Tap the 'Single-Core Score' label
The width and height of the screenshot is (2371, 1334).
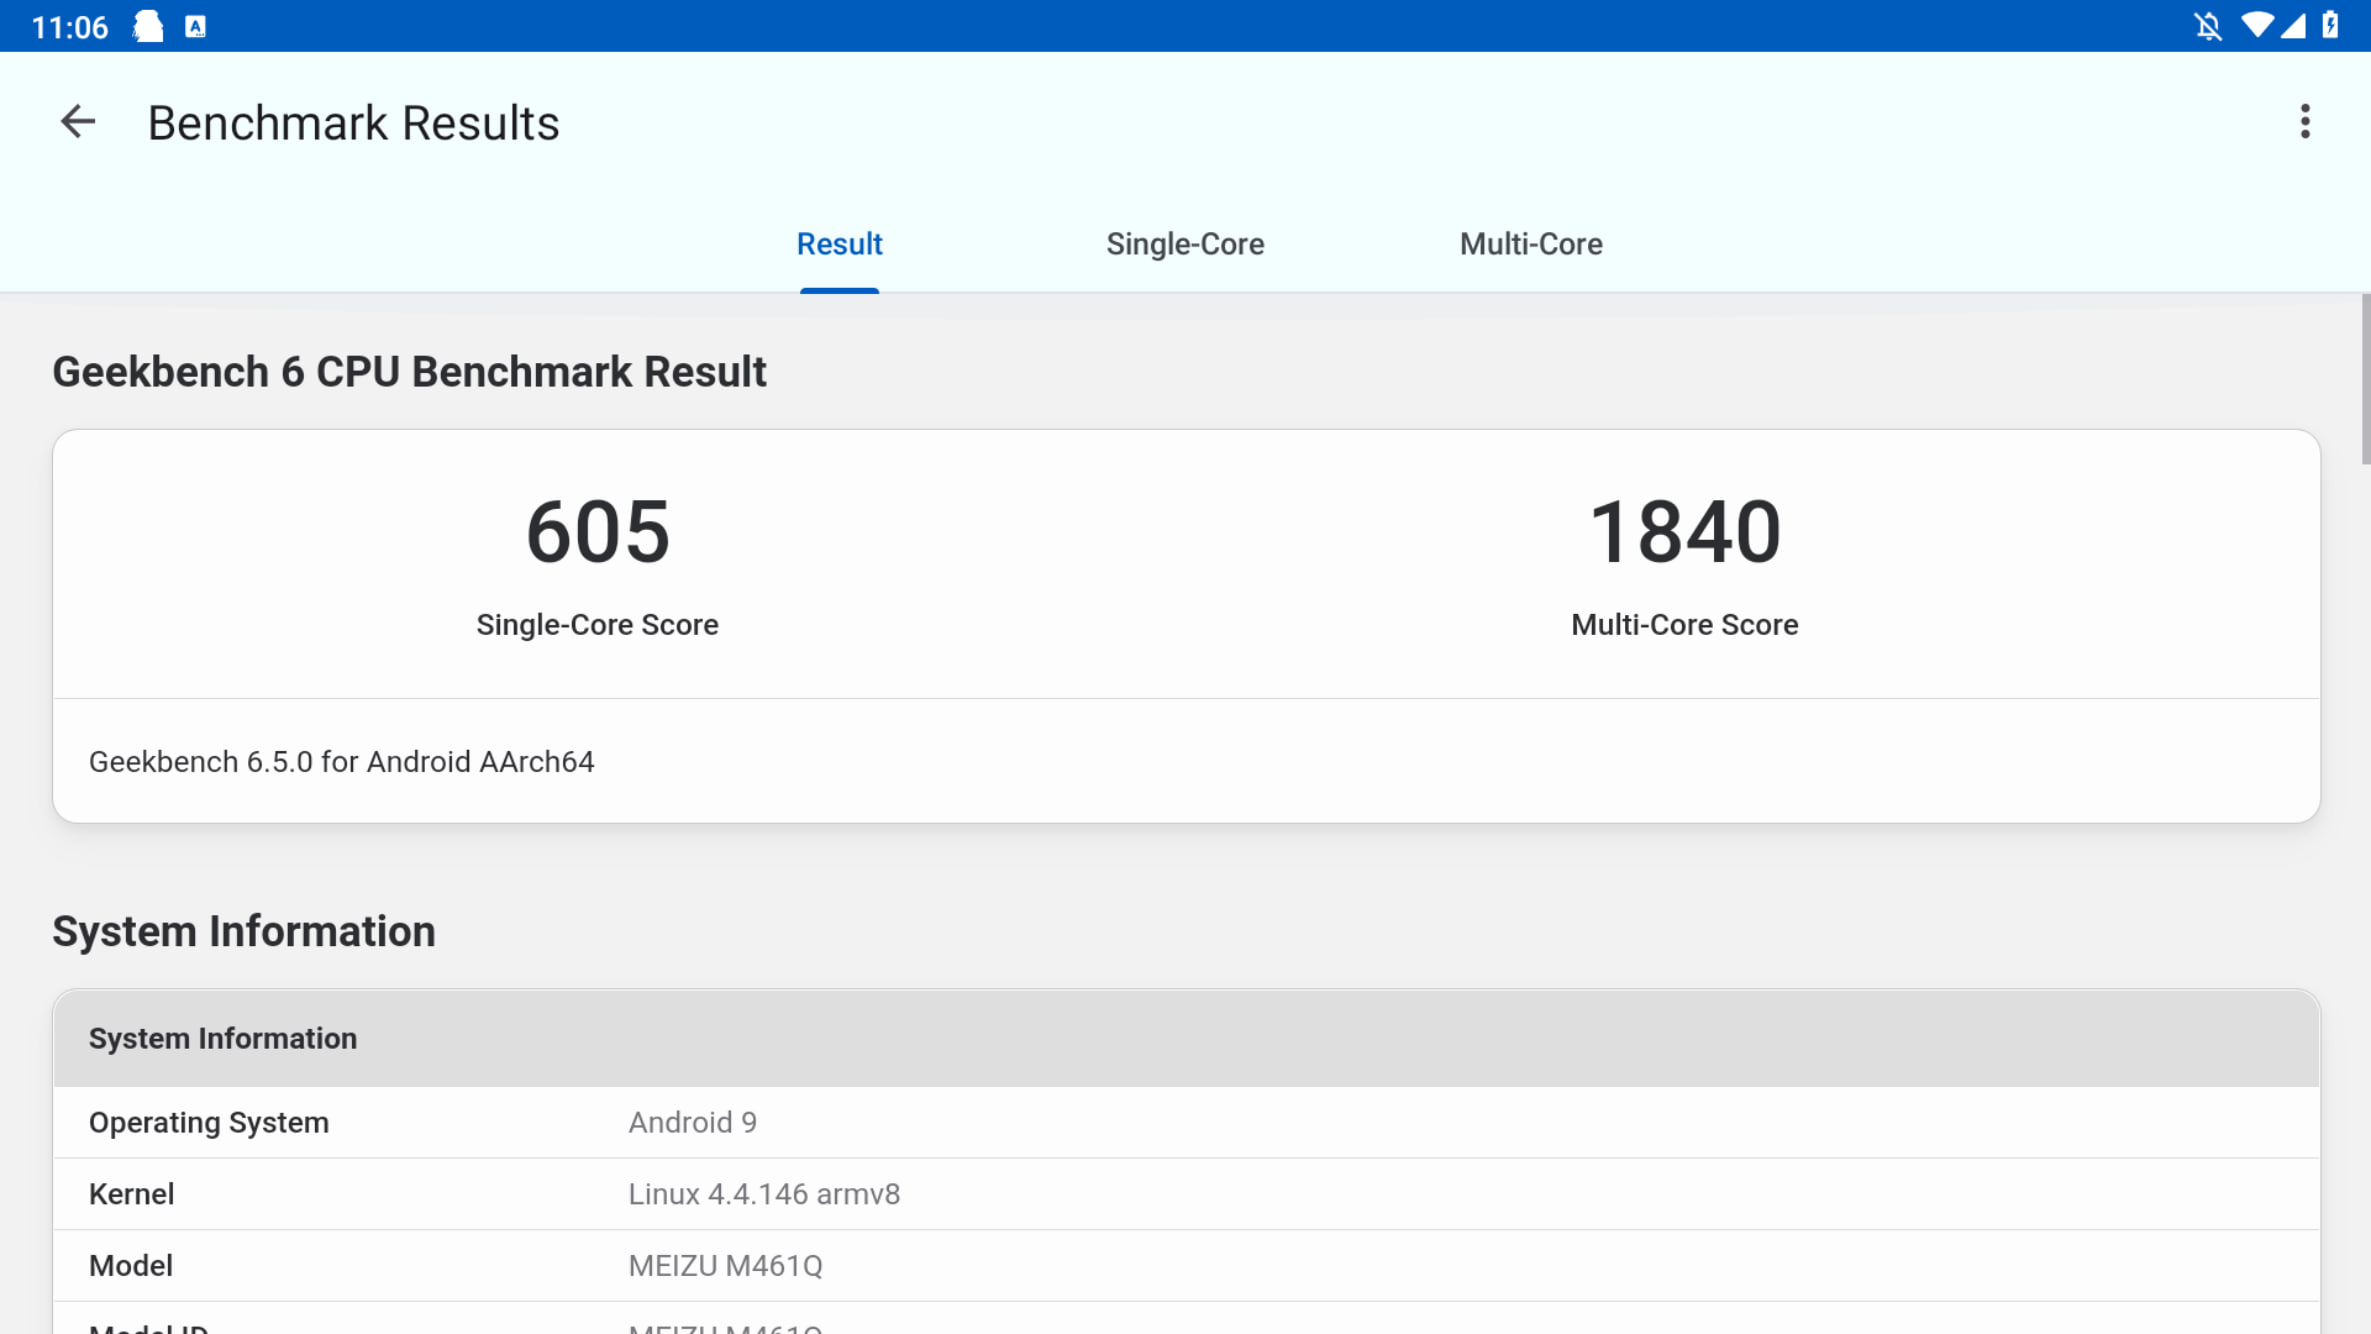pos(597,625)
